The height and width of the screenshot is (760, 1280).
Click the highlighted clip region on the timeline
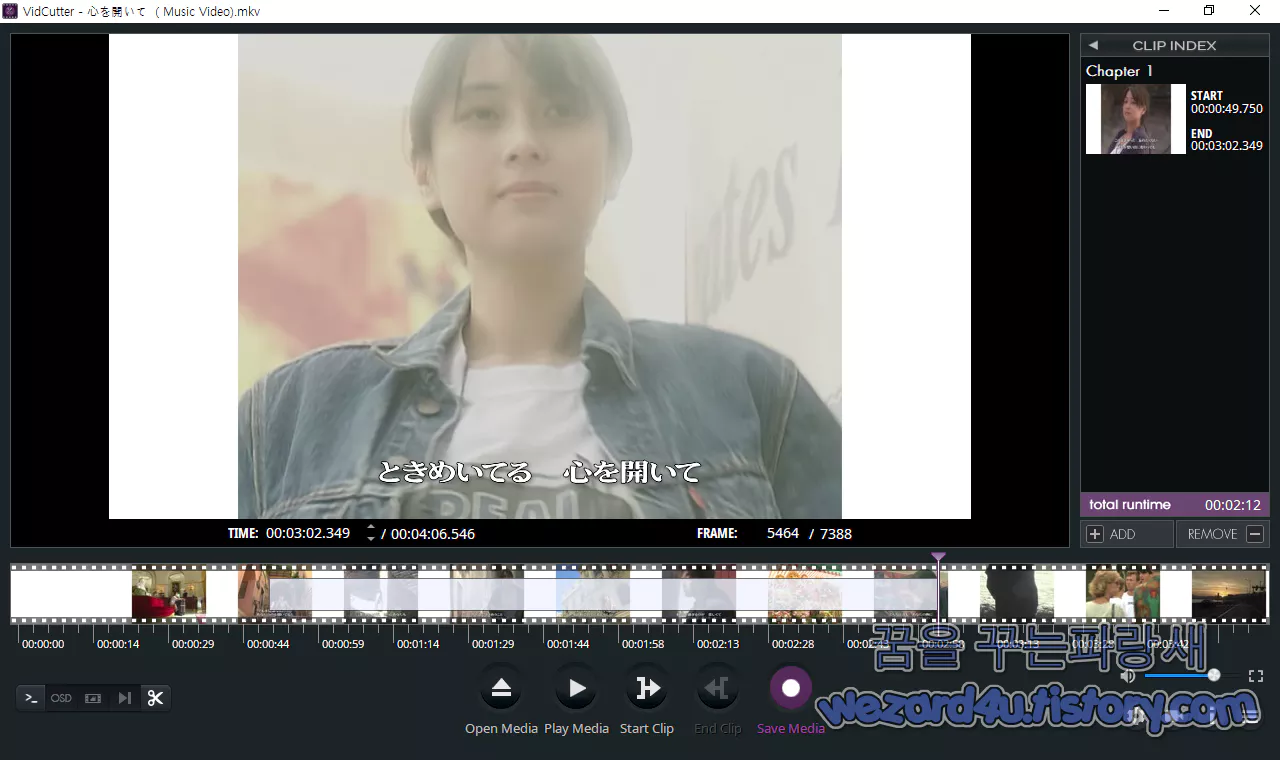coord(603,595)
